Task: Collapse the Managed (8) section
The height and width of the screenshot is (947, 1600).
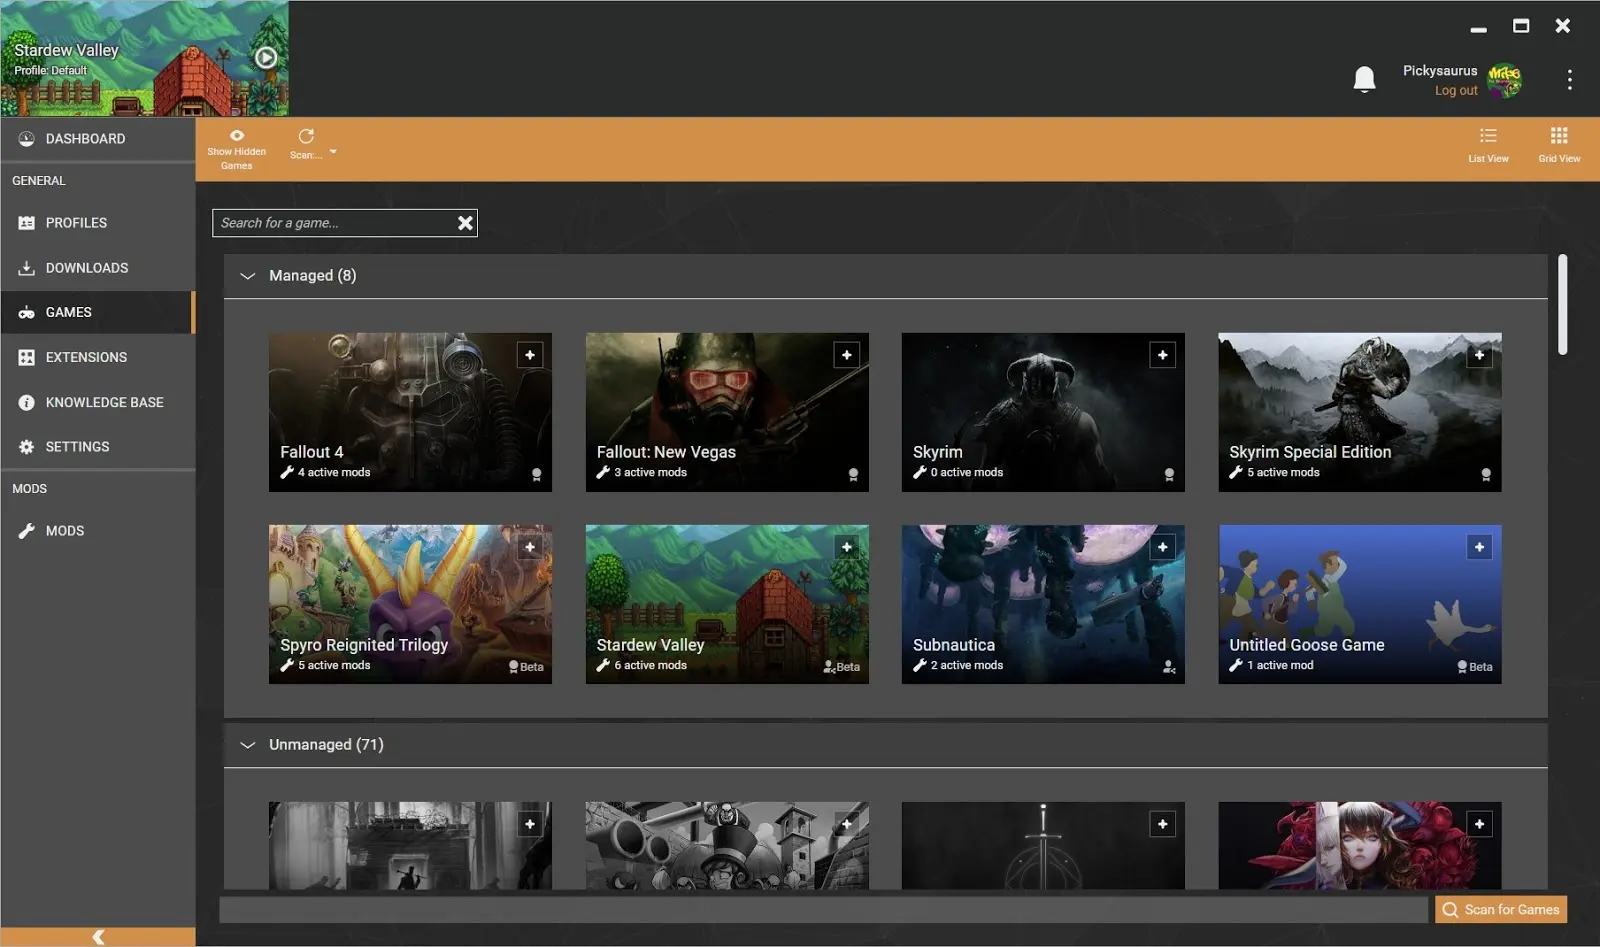Action: [248, 276]
